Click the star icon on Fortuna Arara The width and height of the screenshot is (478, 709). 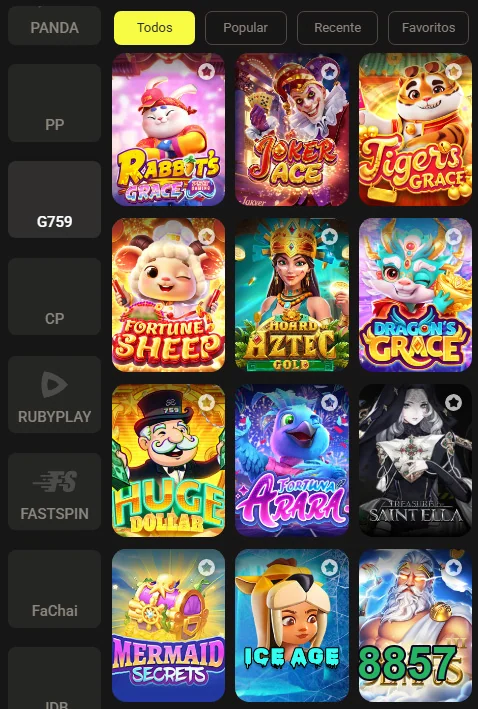point(330,402)
